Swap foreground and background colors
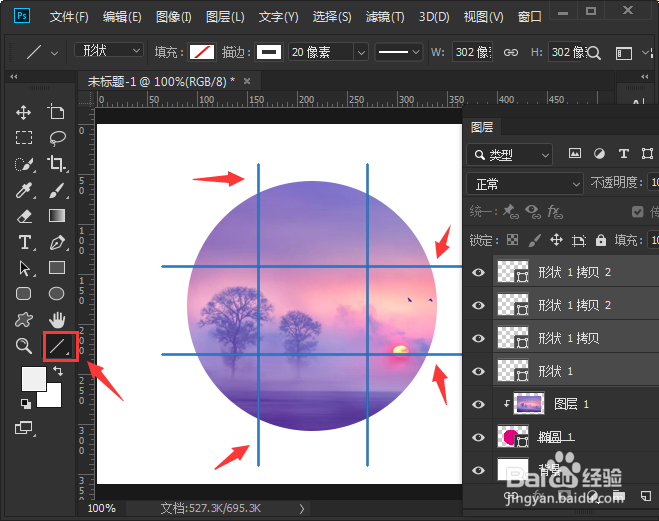The image size is (659, 521). click(58, 371)
